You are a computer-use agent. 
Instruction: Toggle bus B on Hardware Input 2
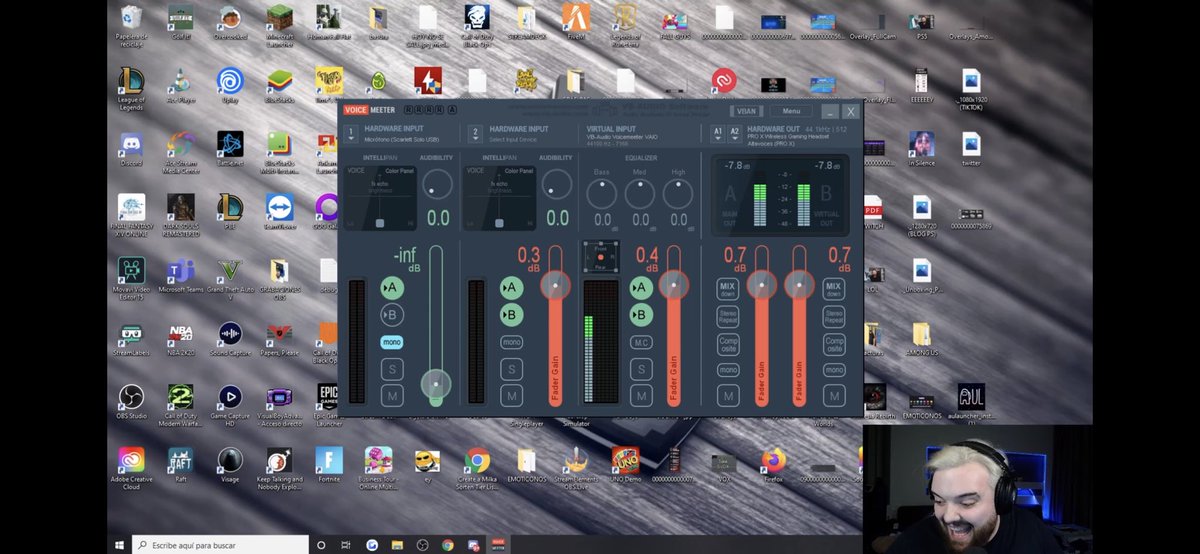click(511, 315)
